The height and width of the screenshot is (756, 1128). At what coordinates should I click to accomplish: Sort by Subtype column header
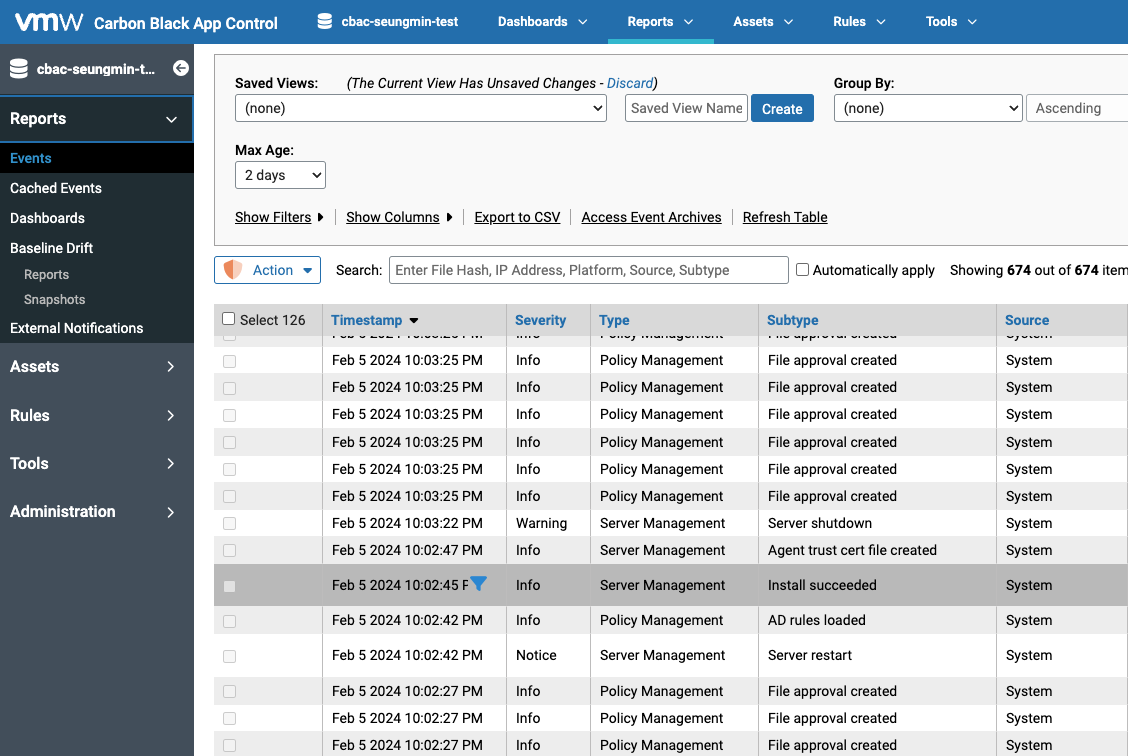pyautogui.click(x=792, y=320)
